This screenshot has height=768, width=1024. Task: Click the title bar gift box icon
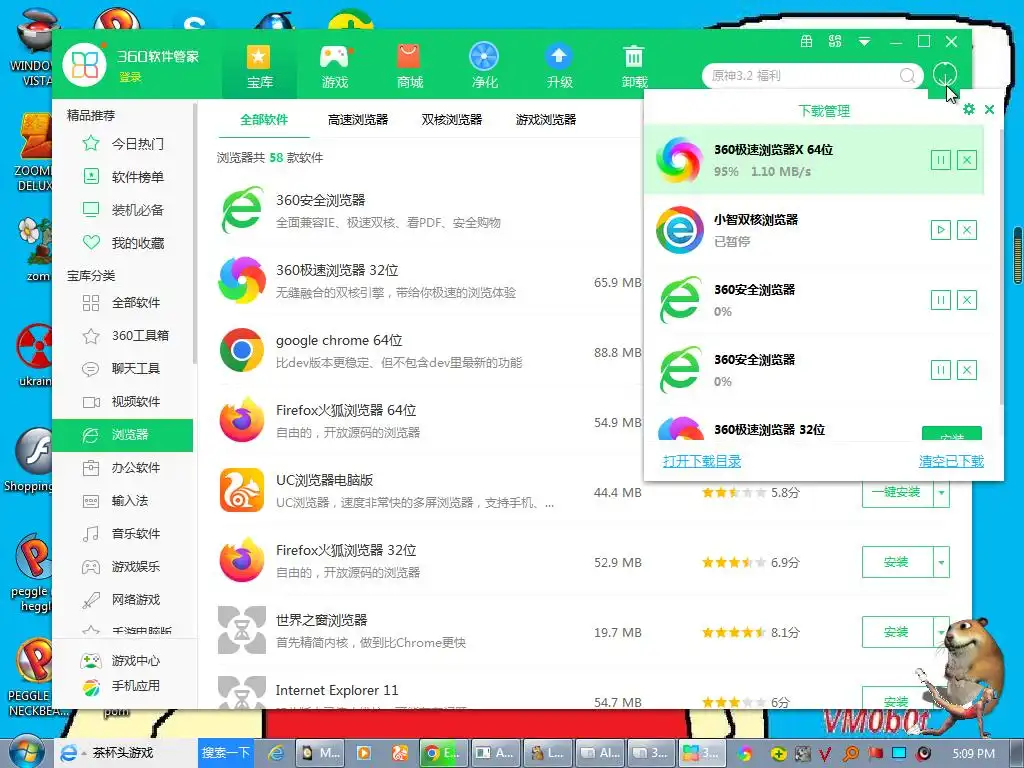point(807,42)
